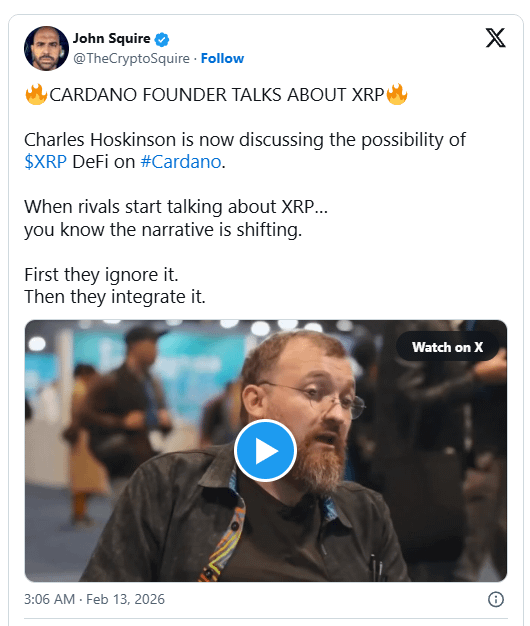Click the 'you know the narrative is shifting' line
This screenshot has width=530, height=626.
click(x=163, y=230)
